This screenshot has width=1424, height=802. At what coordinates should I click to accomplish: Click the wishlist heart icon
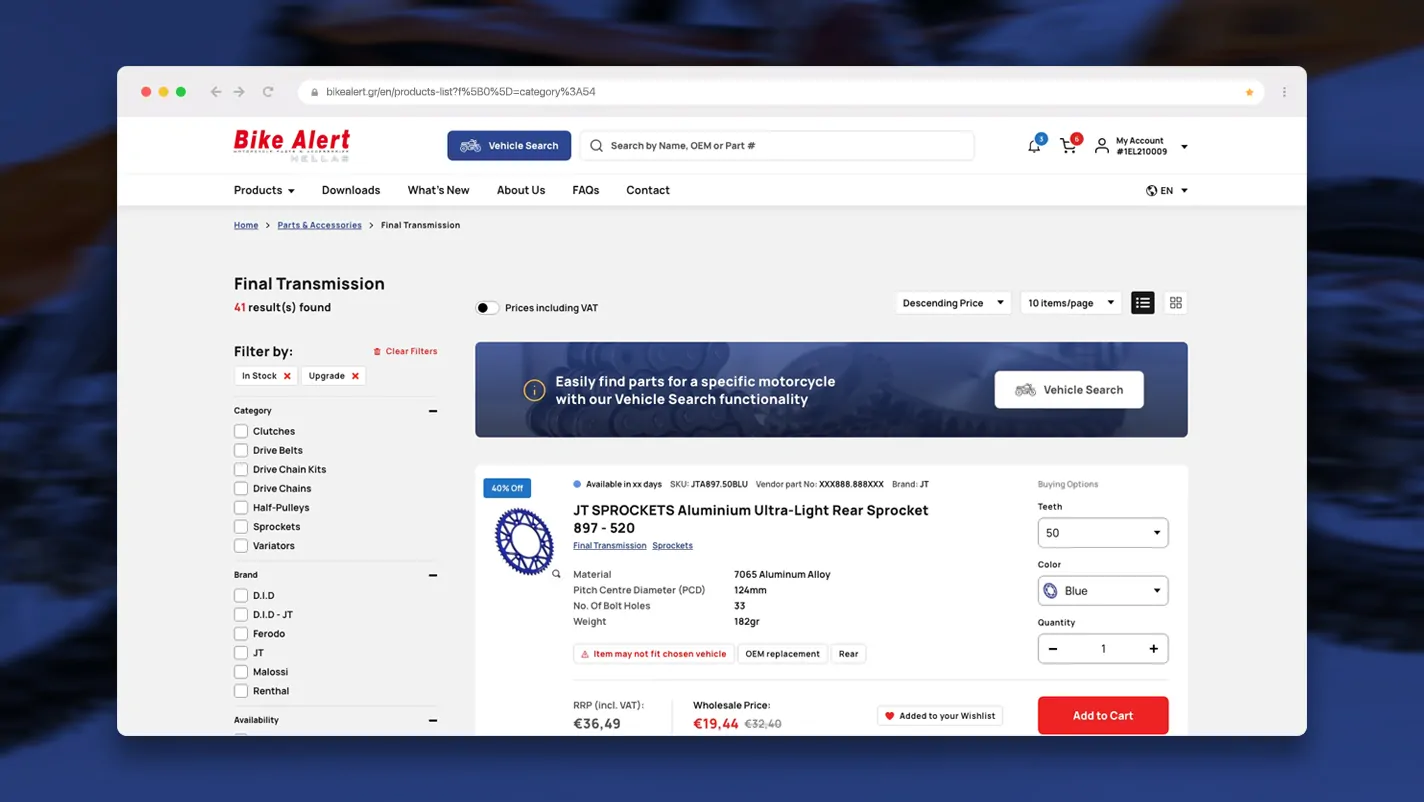pyautogui.click(x=890, y=716)
